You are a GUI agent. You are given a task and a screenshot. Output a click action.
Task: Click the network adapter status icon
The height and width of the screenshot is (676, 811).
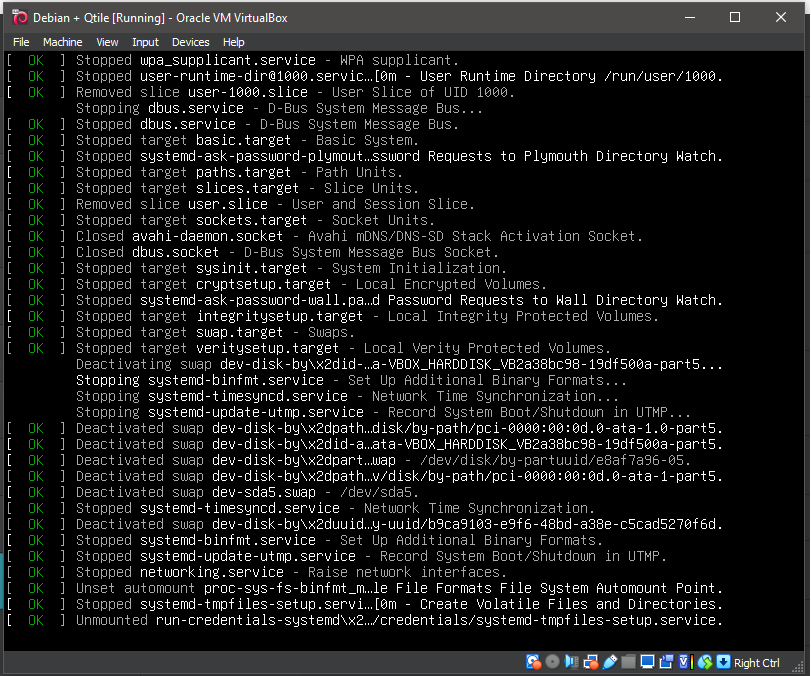[x=590, y=662]
